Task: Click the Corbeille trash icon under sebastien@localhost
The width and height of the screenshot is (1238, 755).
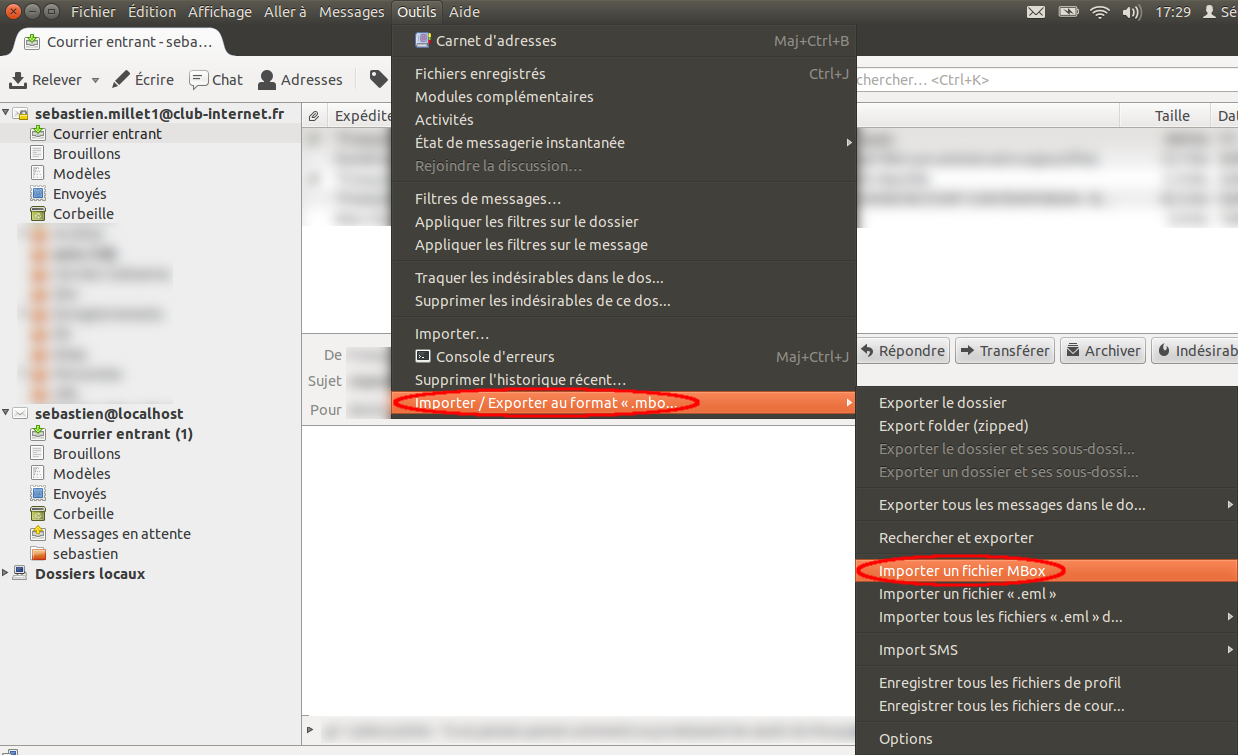Action: click(38, 513)
